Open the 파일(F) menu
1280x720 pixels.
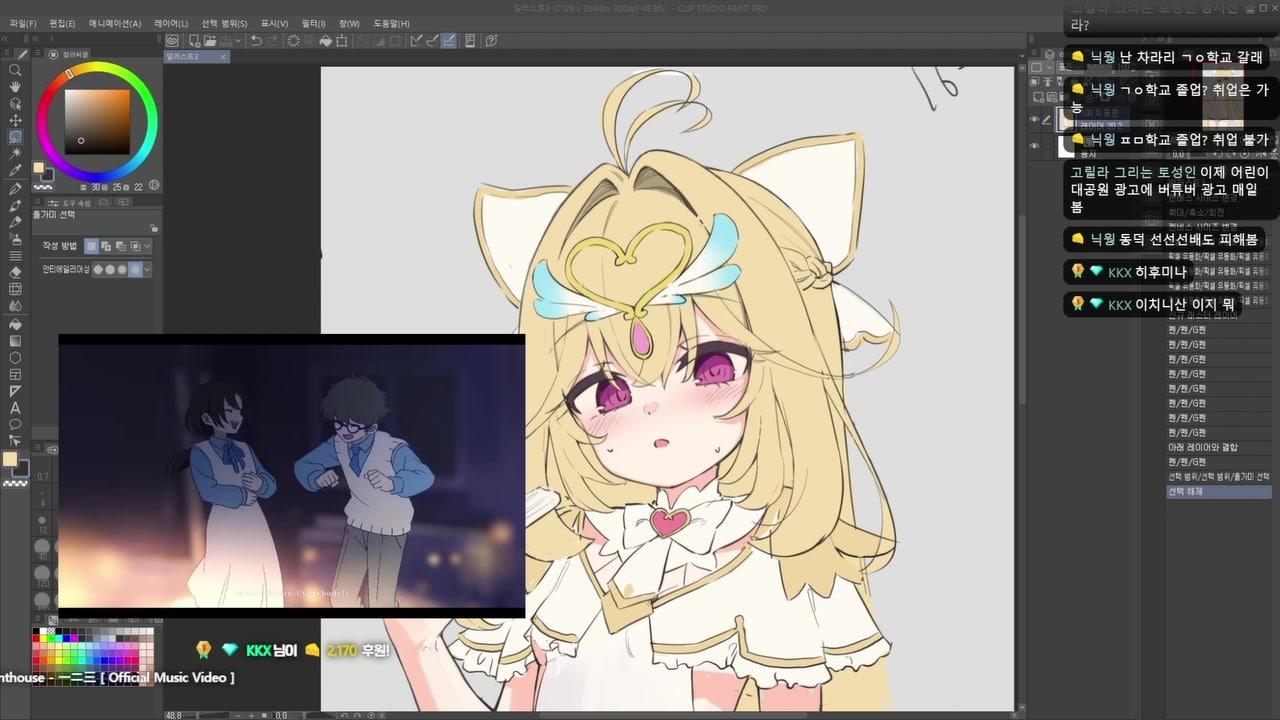(23, 24)
